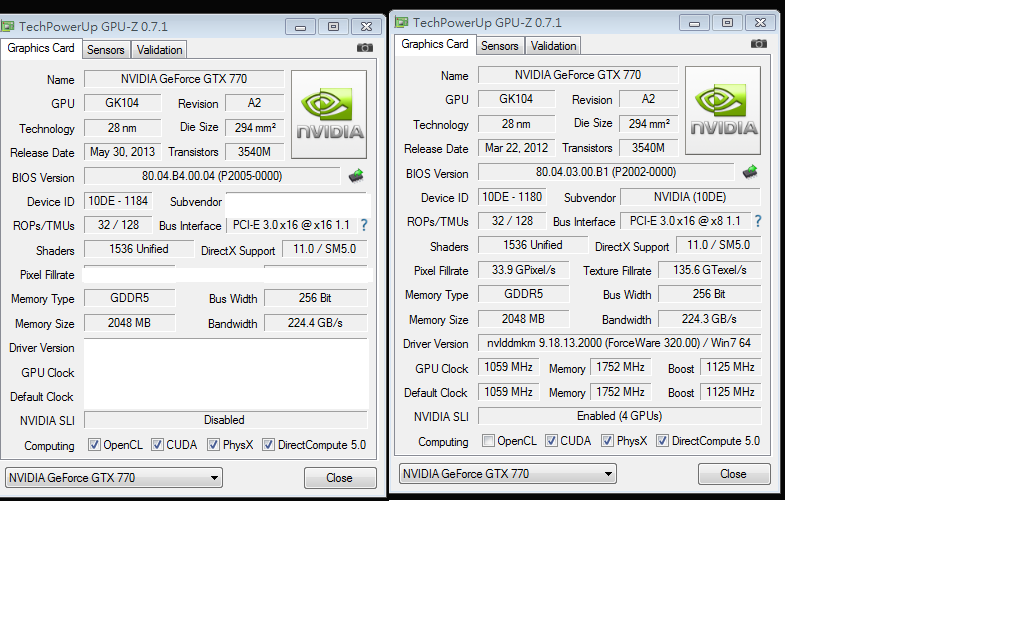The width and height of the screenshot is (1011, 620).
Task: Toggle OpenCL checkbox in right window
Action: click(488, 441)
